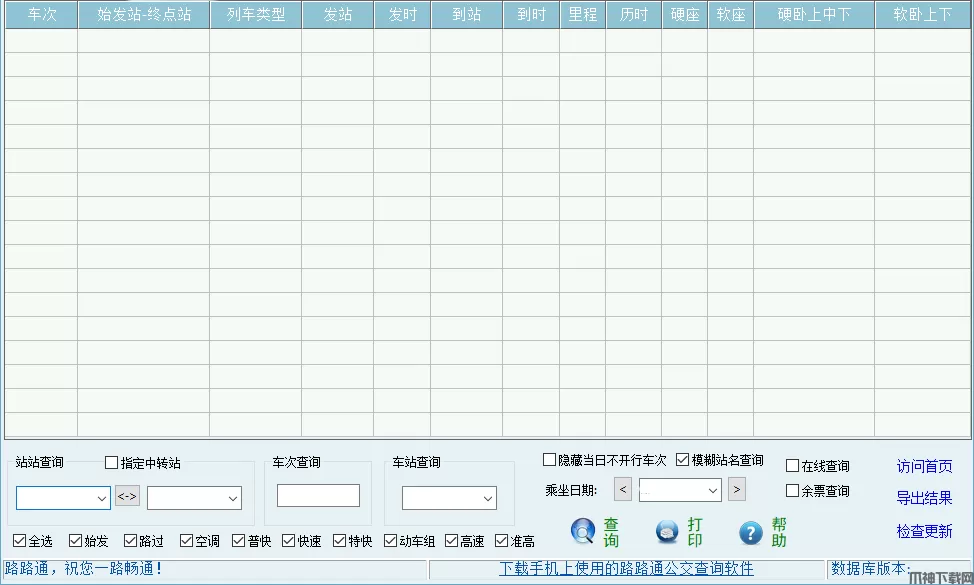Uncheck the 动车组 train type filter
The height and width of the screenshot is (585, 974).
pos(391,541)
